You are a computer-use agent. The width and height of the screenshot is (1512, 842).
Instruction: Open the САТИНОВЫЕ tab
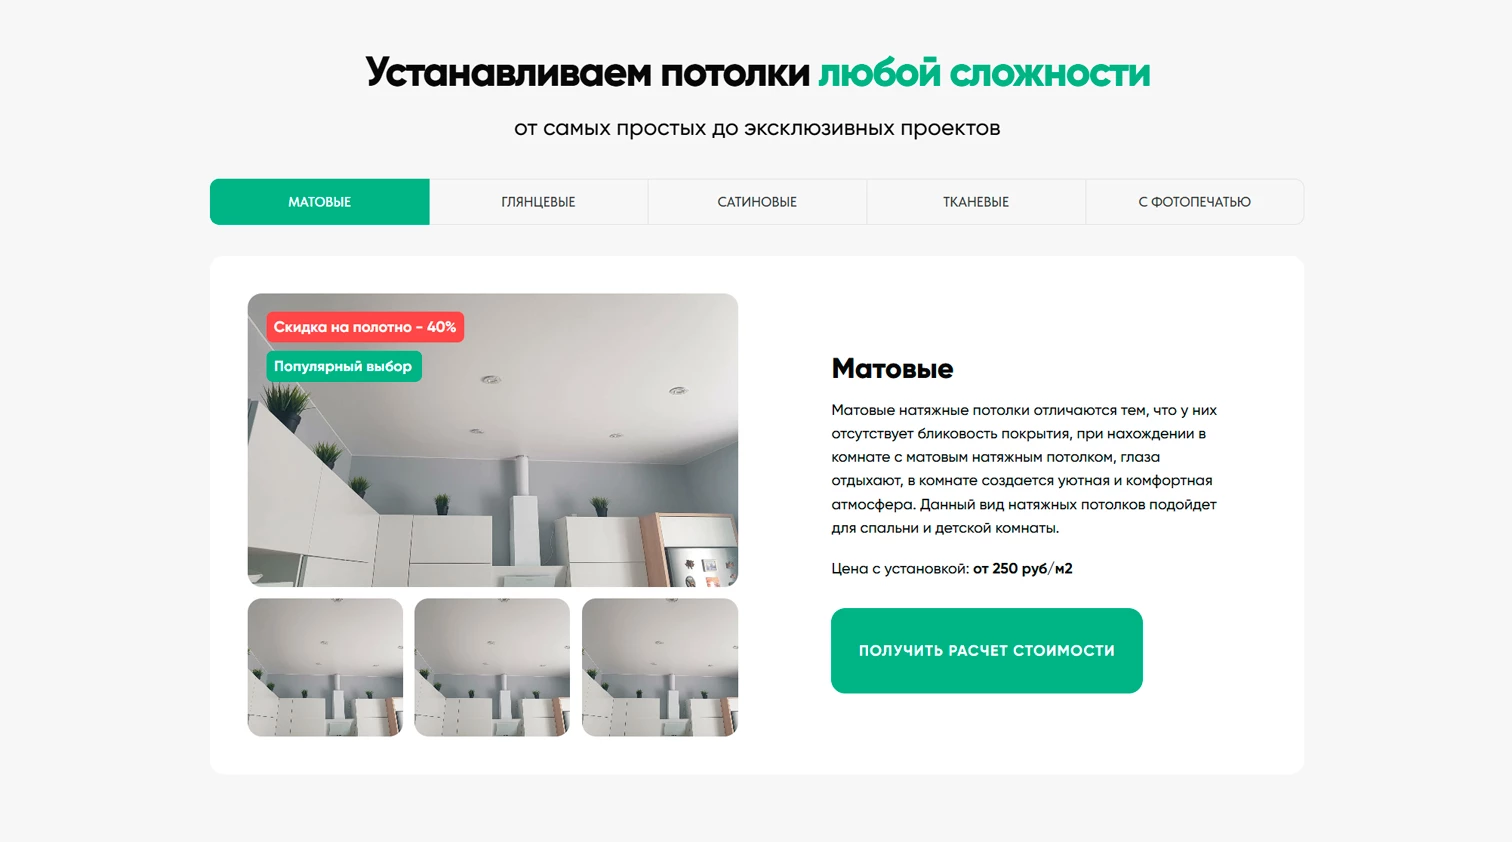pos(757,202)
